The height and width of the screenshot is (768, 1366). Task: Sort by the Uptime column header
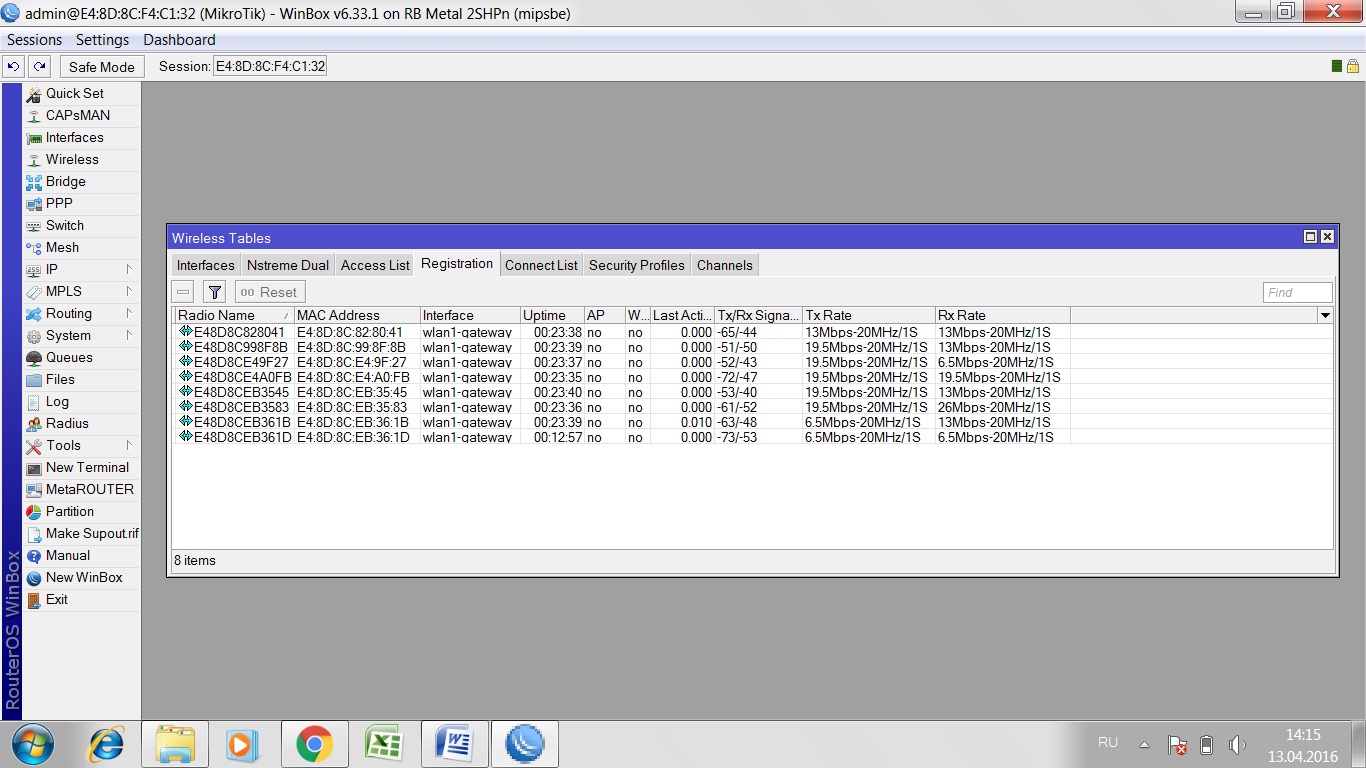click(x=552, y=315)
